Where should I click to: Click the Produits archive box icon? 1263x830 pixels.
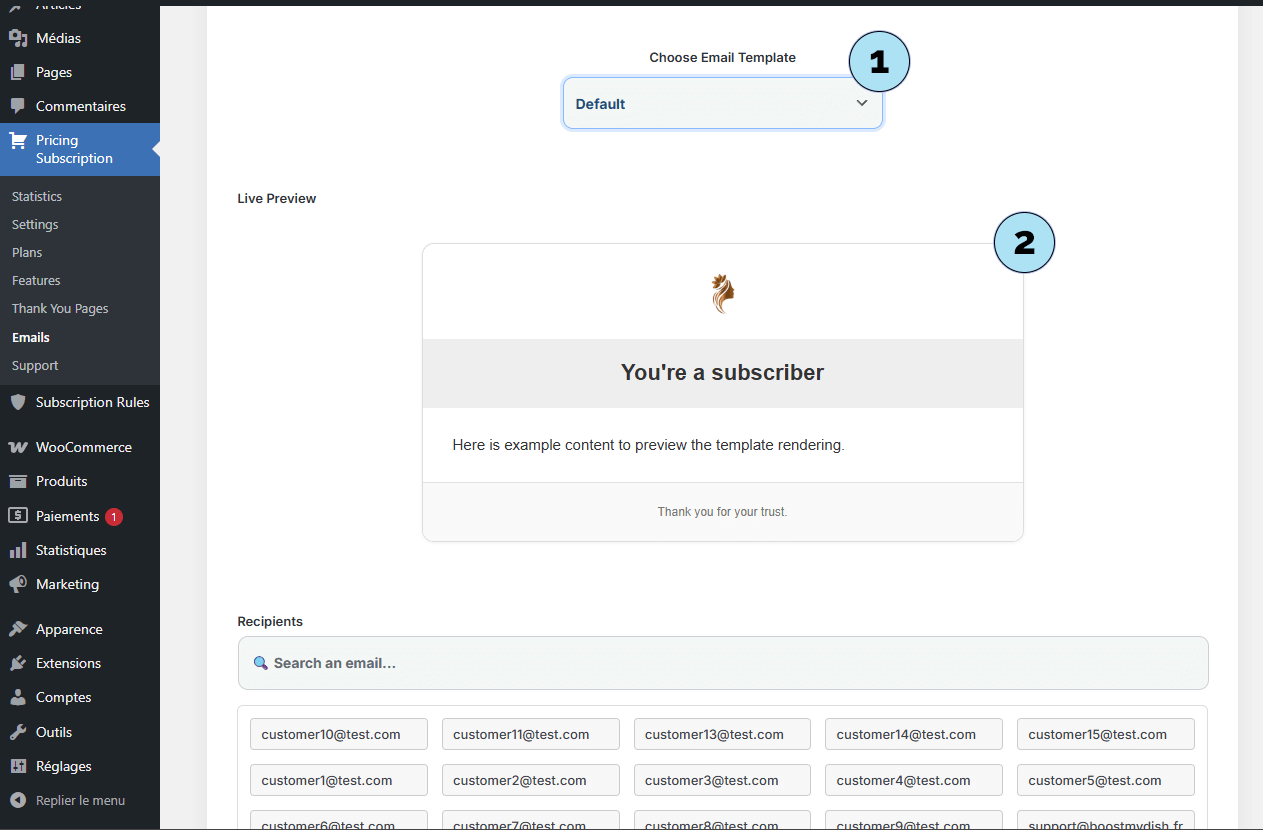coord(18,481)
